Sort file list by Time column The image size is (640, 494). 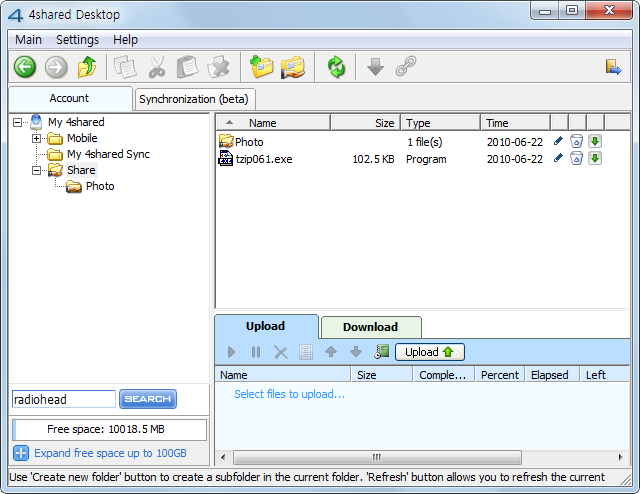516,123
